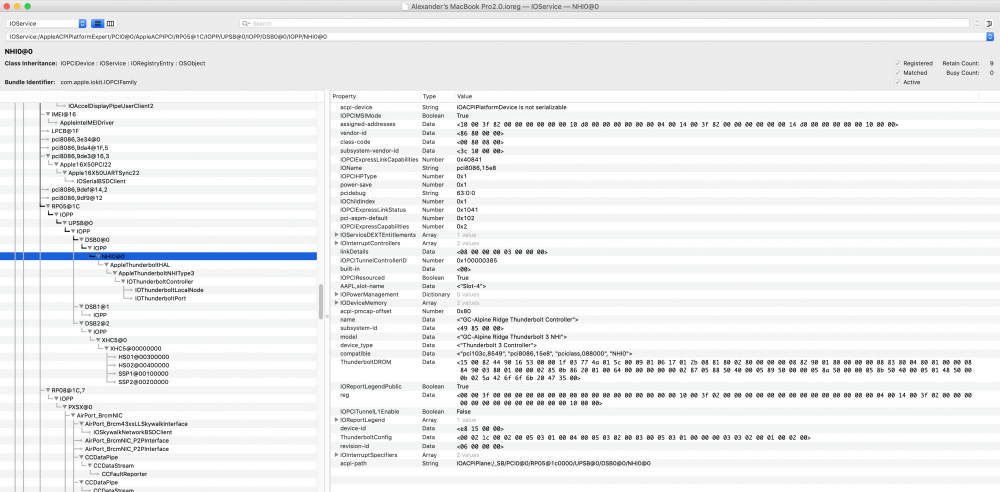This screenshot has height=492, width=1000.
Task: Toggle the Matched checkbox
Action: 897,73
